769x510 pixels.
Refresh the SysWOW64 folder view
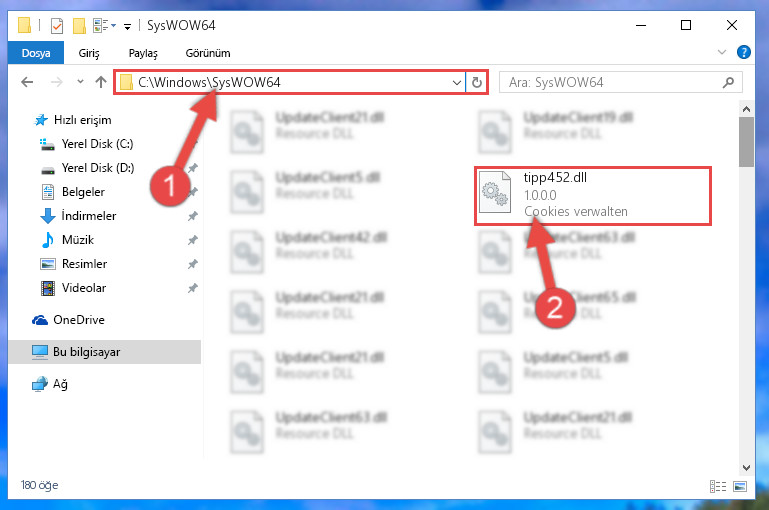(x=477, y=82)
